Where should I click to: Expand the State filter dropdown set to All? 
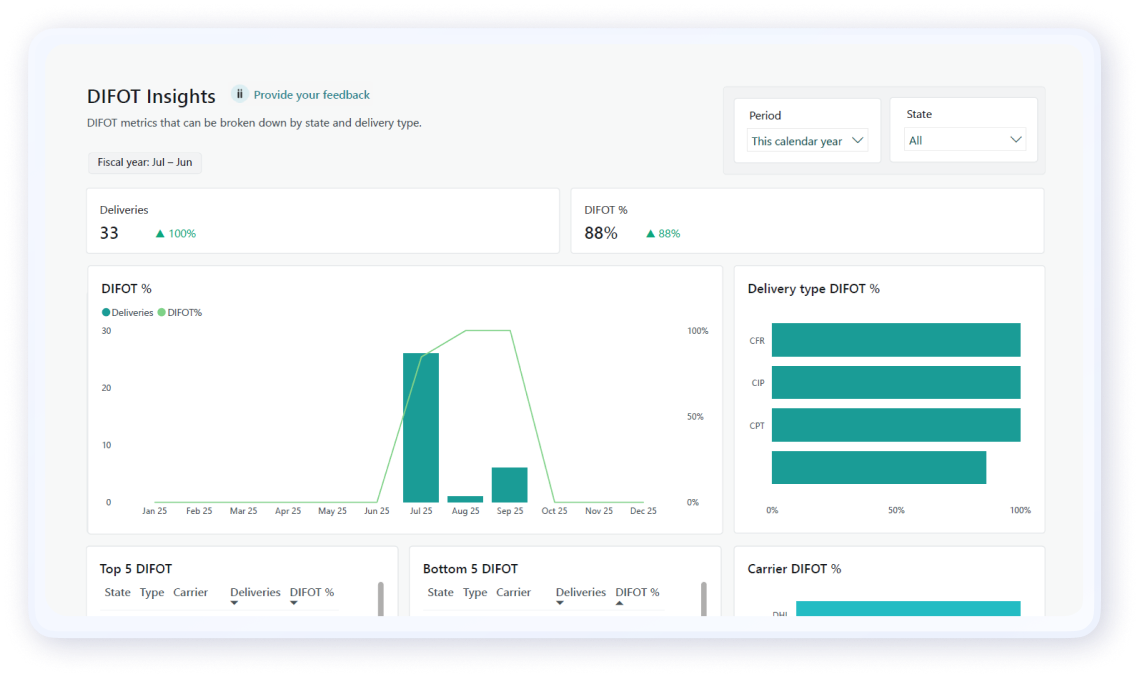click(964, 139)
